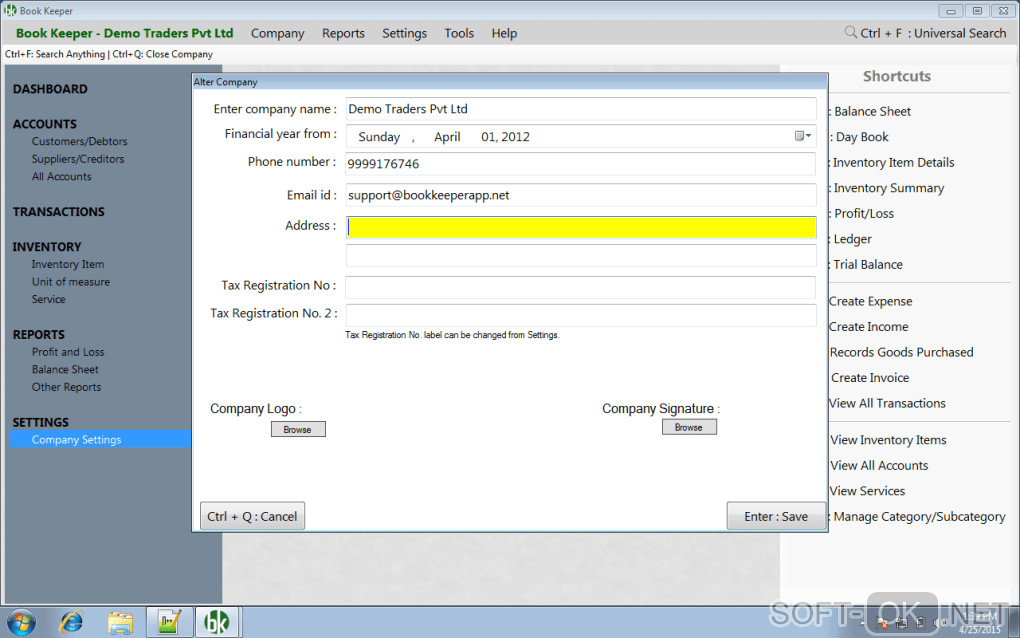
Task: Click the Enter : Save button
Action: tap(776, 516)
